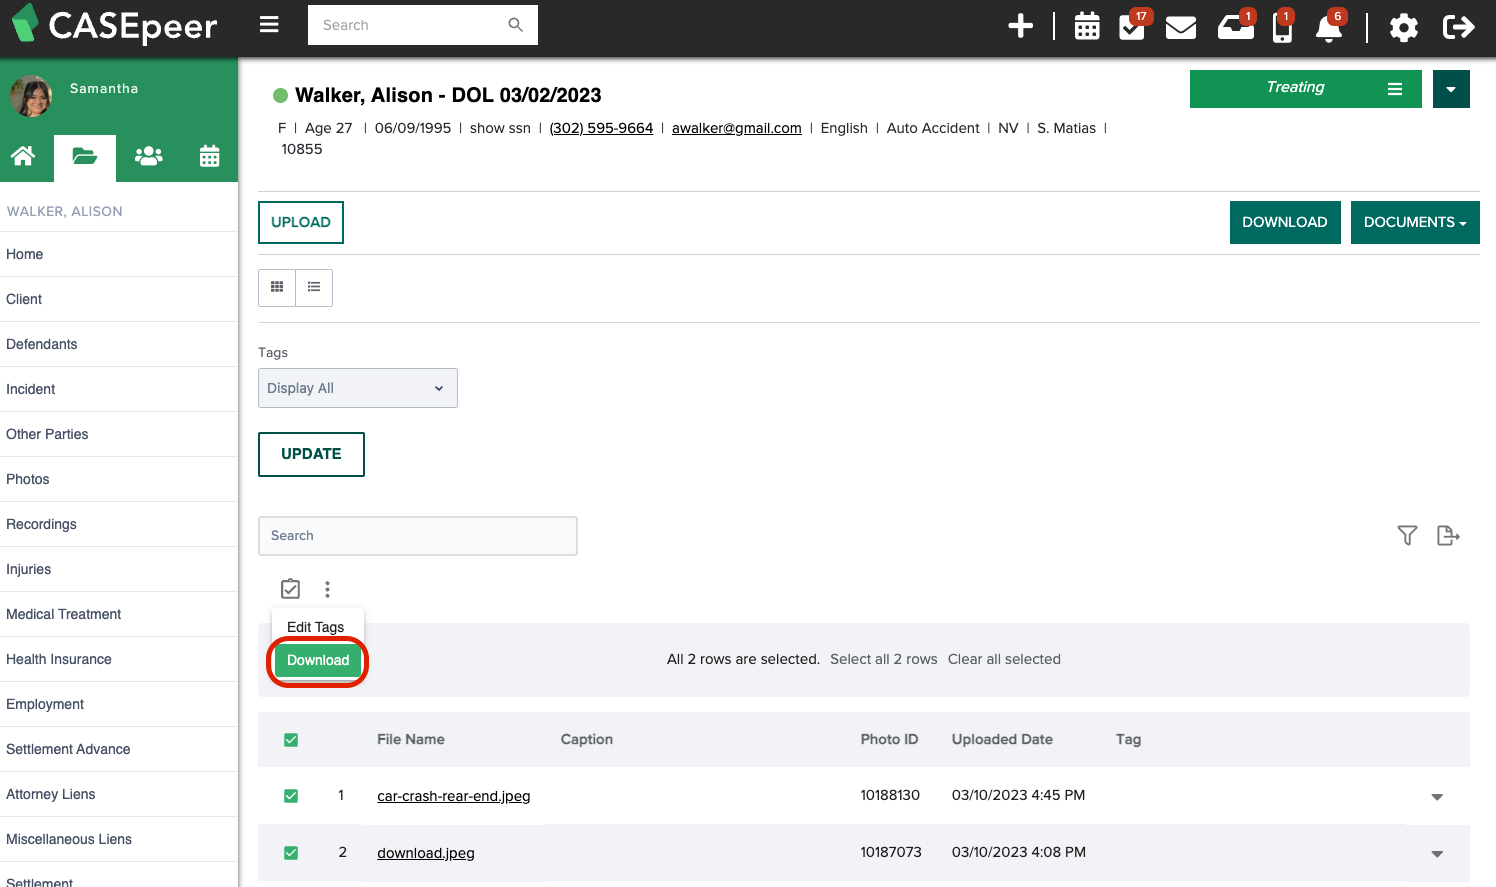
Task: Click the UPLOAD button
Action: coord(301,222)
